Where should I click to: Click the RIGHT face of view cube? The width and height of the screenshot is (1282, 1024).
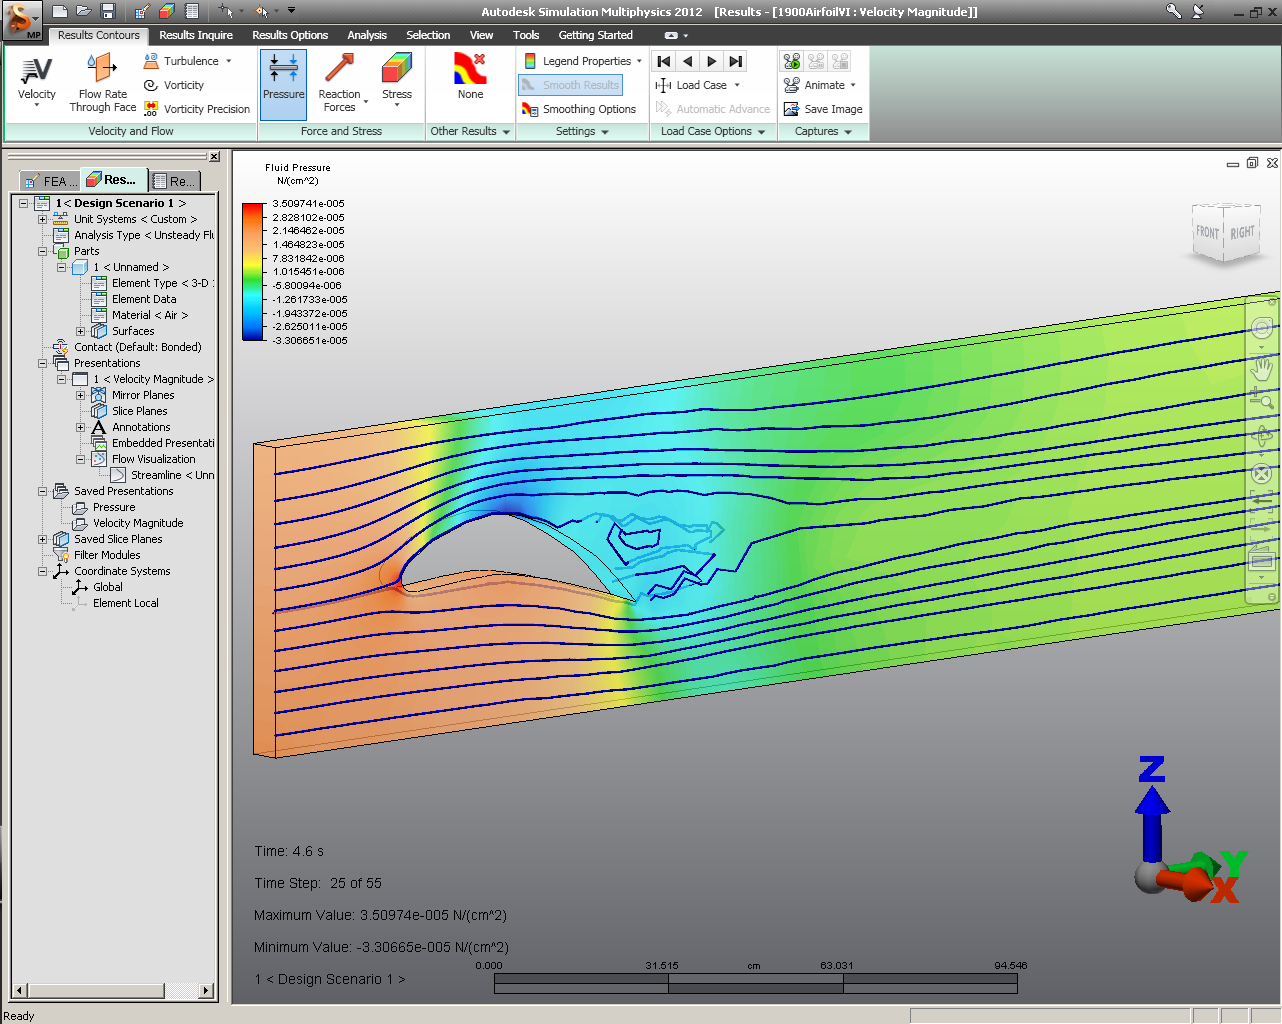(x=1242, y=232)
